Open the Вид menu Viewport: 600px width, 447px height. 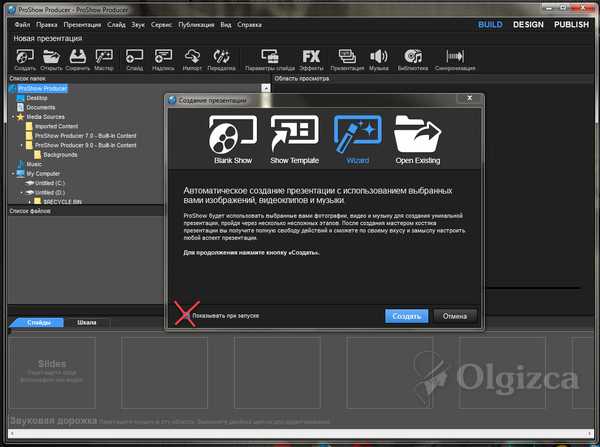(x=226, y=25)
